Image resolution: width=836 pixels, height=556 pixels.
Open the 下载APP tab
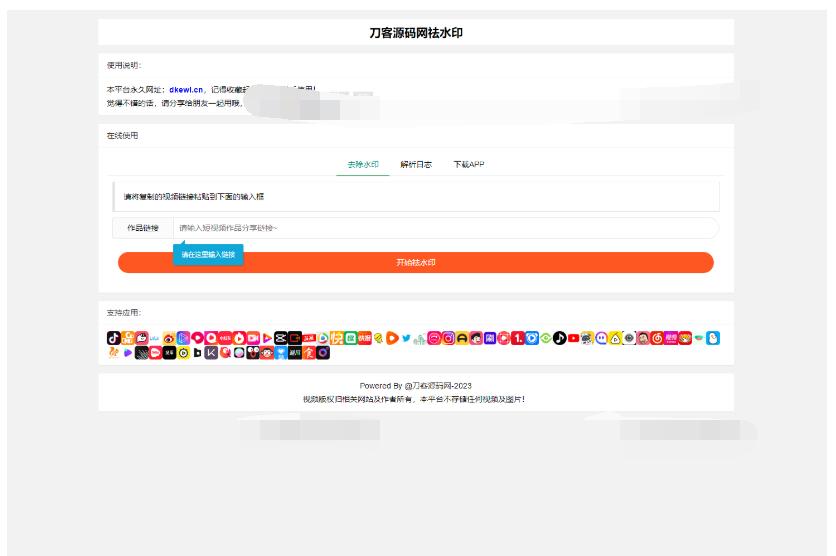pyautogui.click(x=468, y=164)
